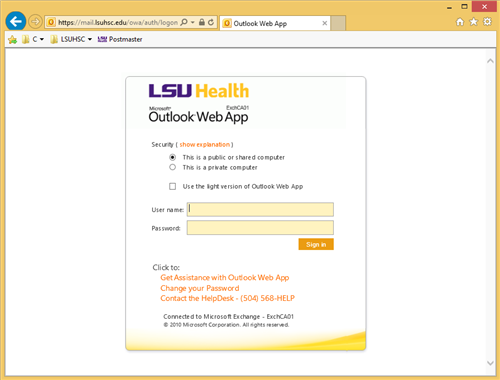Open a new tab
This screenshot has width=500, height=380.
click(x=338, y=23)
